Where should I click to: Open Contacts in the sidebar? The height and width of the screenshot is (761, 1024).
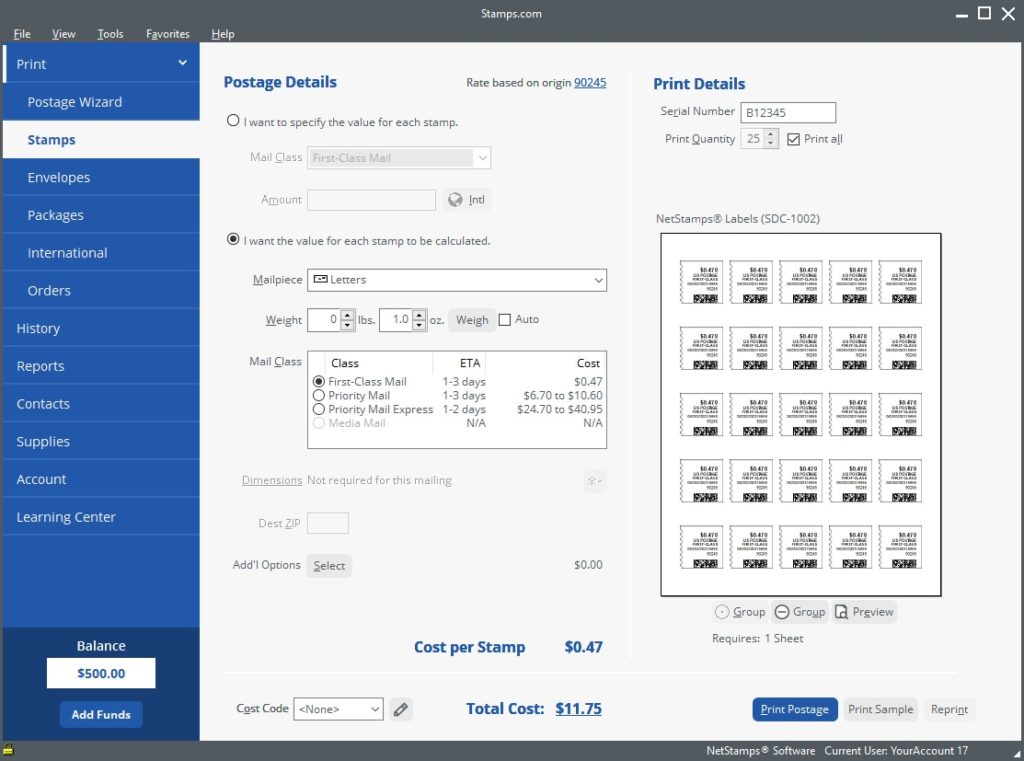coord(101,404)
